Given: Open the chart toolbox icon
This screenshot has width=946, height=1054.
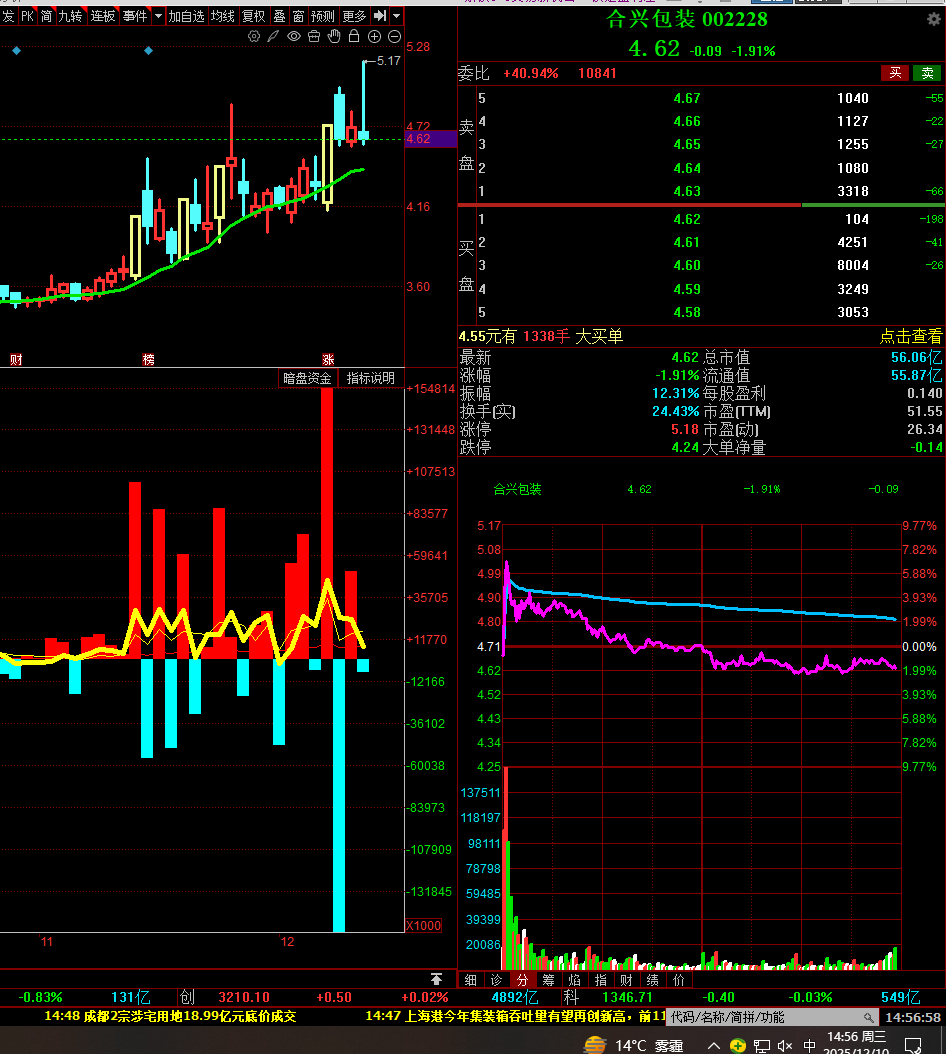Looking at the screenshot, I should (314, 36).
